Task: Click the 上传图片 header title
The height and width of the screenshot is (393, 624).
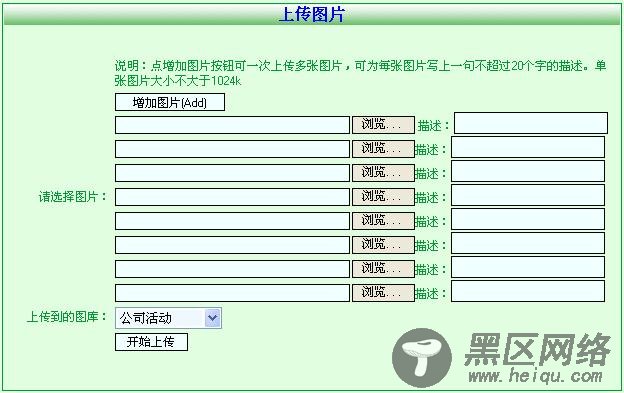Action: pyautogui.click(x=312, y=14)
